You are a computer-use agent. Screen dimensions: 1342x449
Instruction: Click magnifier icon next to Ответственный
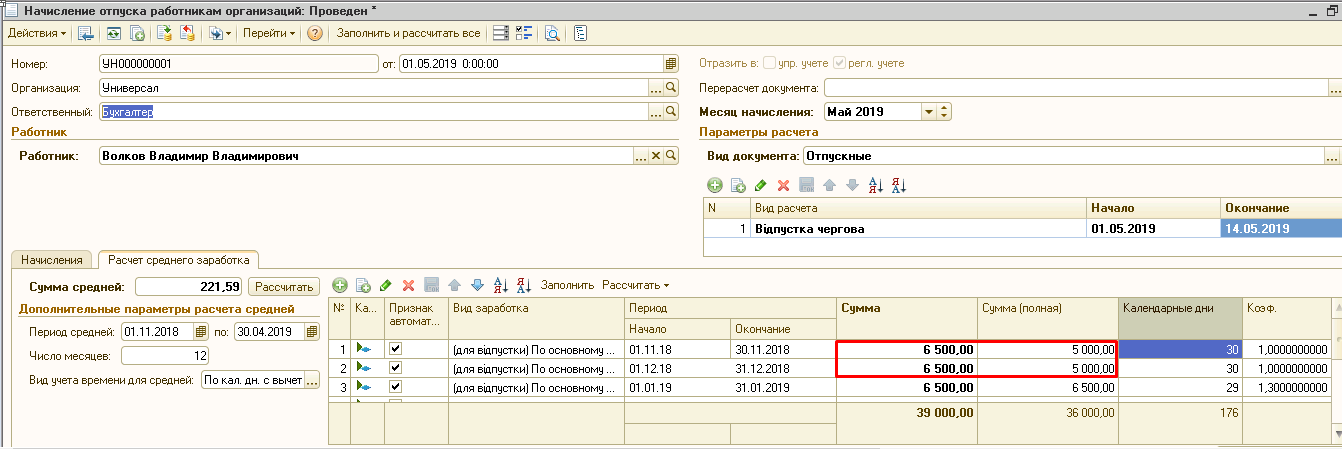tap(671, 111)
